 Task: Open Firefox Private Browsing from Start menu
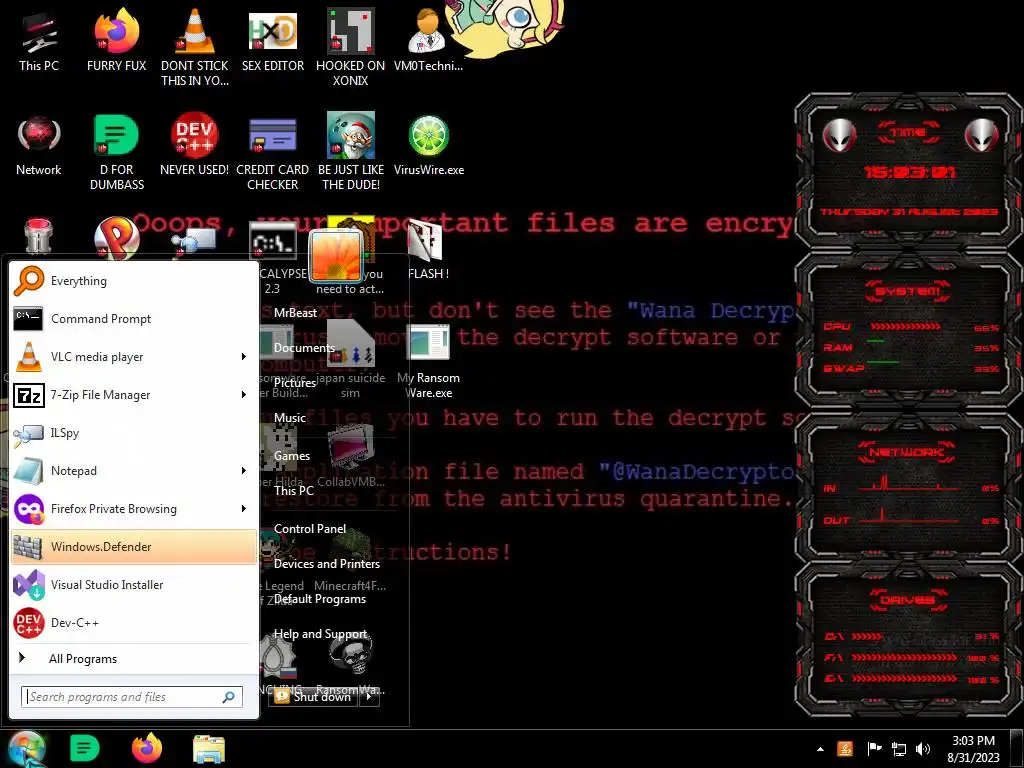pyautogui.click(x=124, y=508)
